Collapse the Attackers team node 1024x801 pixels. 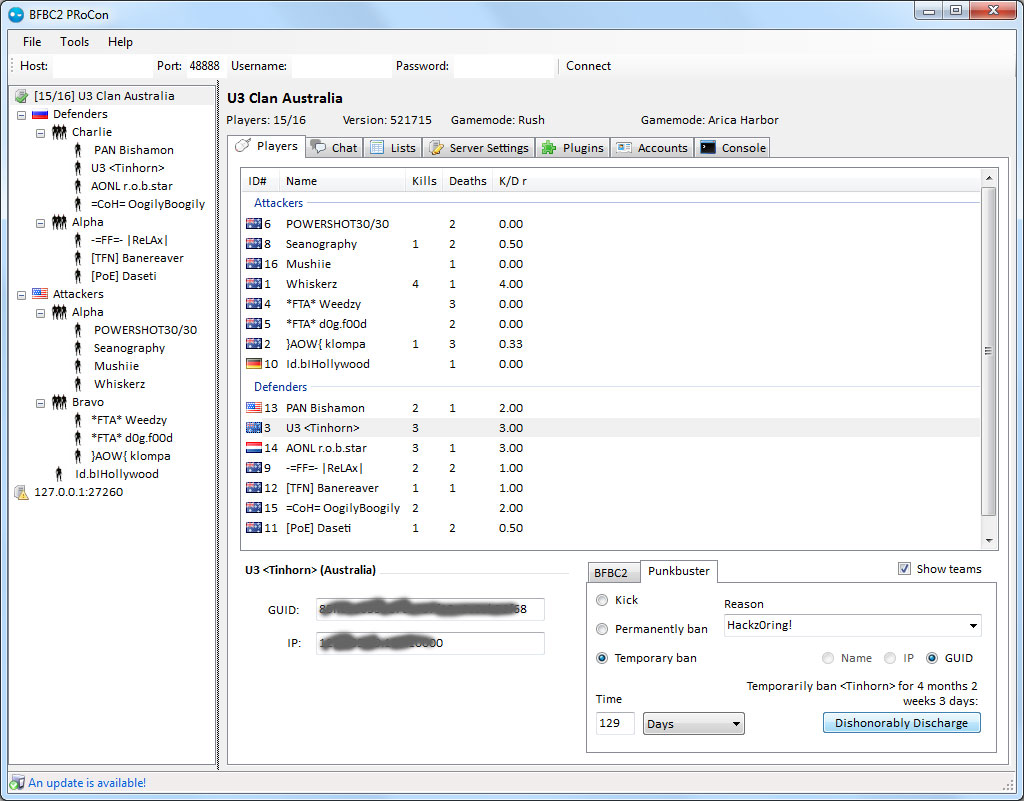(x=22, y=295)
